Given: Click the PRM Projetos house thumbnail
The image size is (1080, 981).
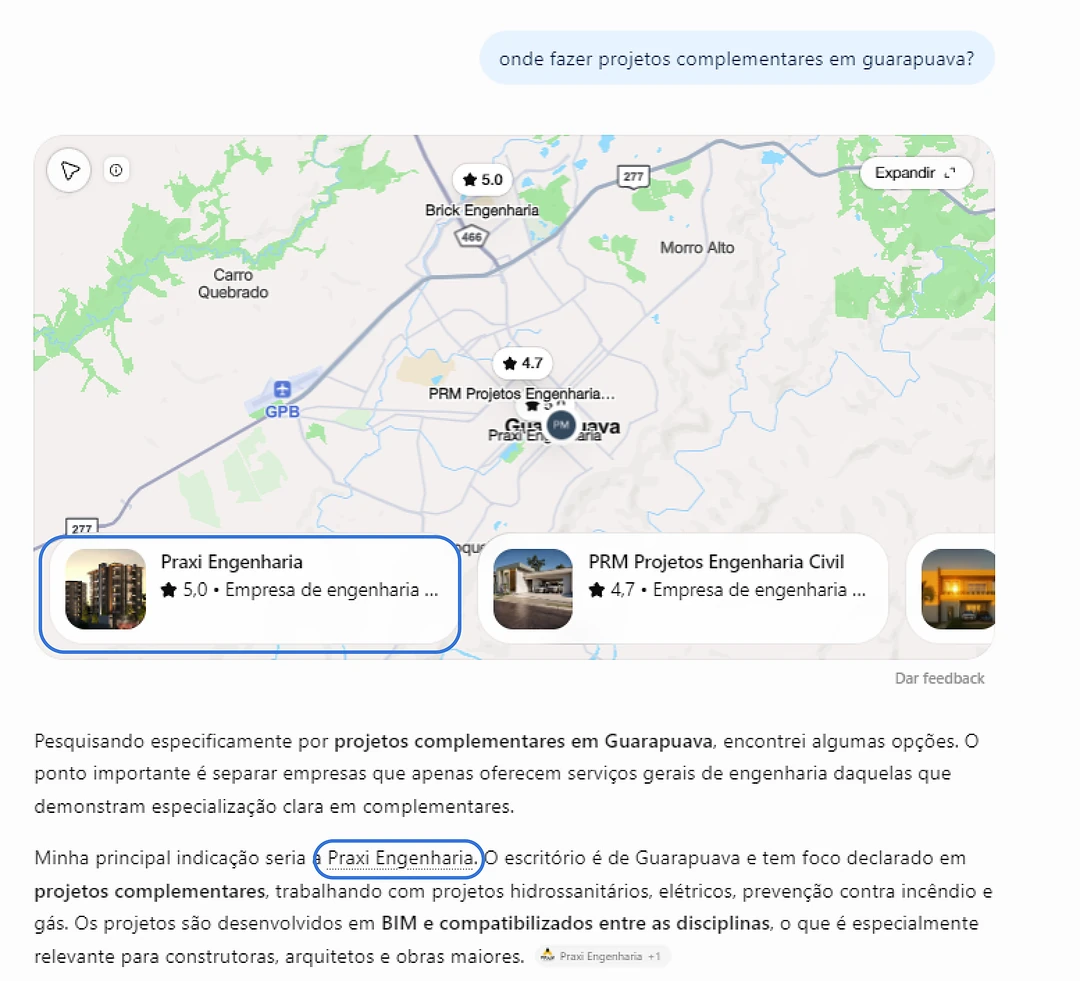Looking at the screenshot, I should [x=533, y=589].
